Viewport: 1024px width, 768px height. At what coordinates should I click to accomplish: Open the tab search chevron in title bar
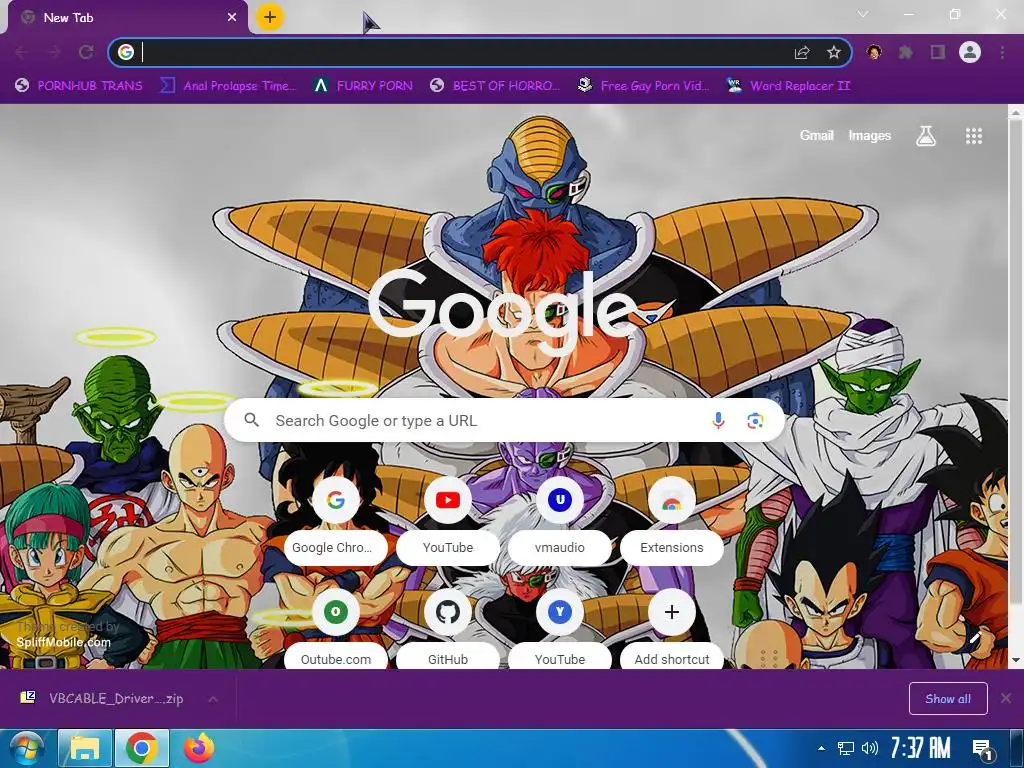coord(863,14)
